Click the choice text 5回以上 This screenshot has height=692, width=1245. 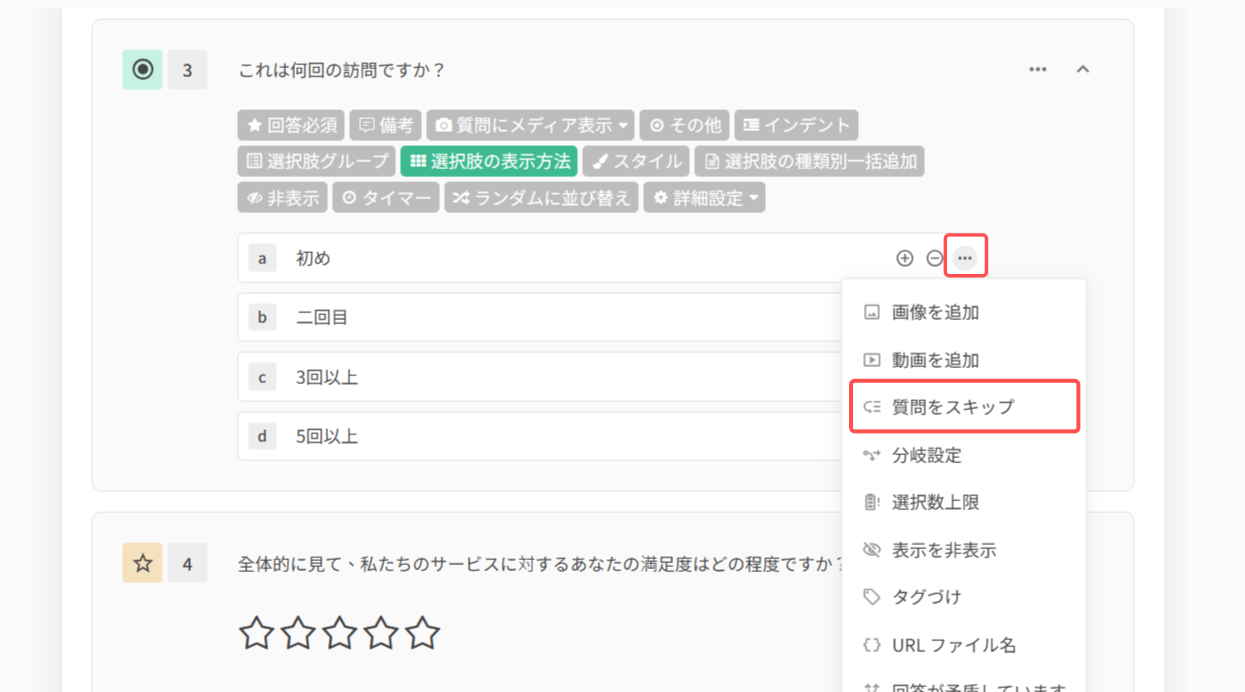coord(327,437)
